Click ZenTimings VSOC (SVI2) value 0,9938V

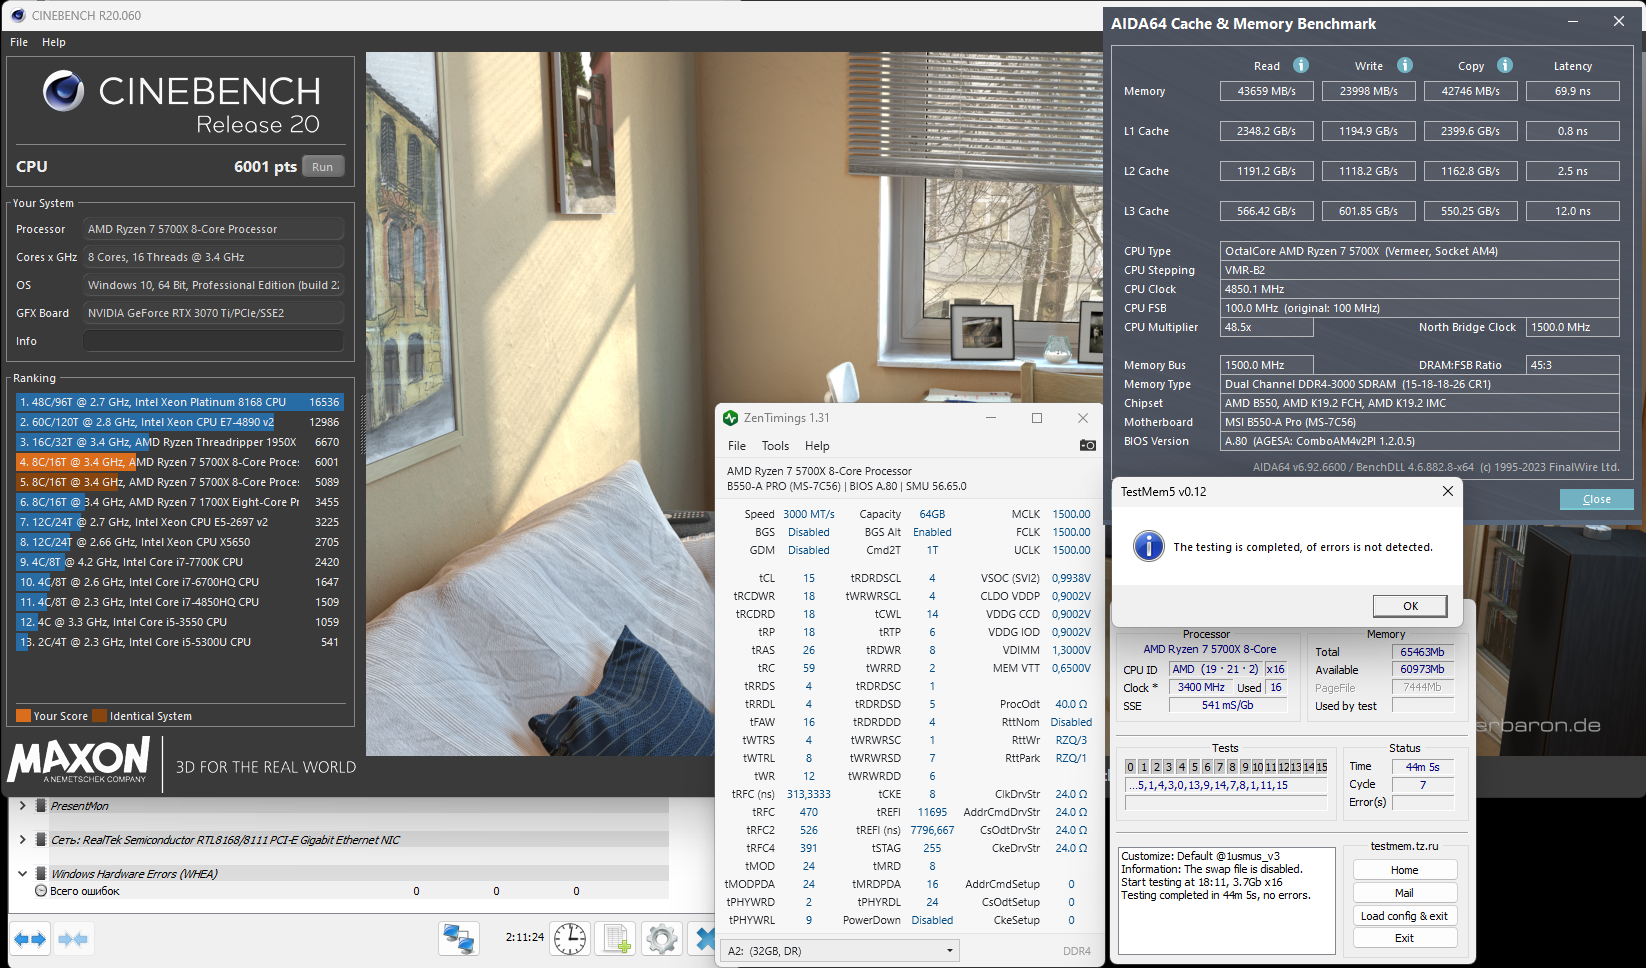[x=1071, y=578]
